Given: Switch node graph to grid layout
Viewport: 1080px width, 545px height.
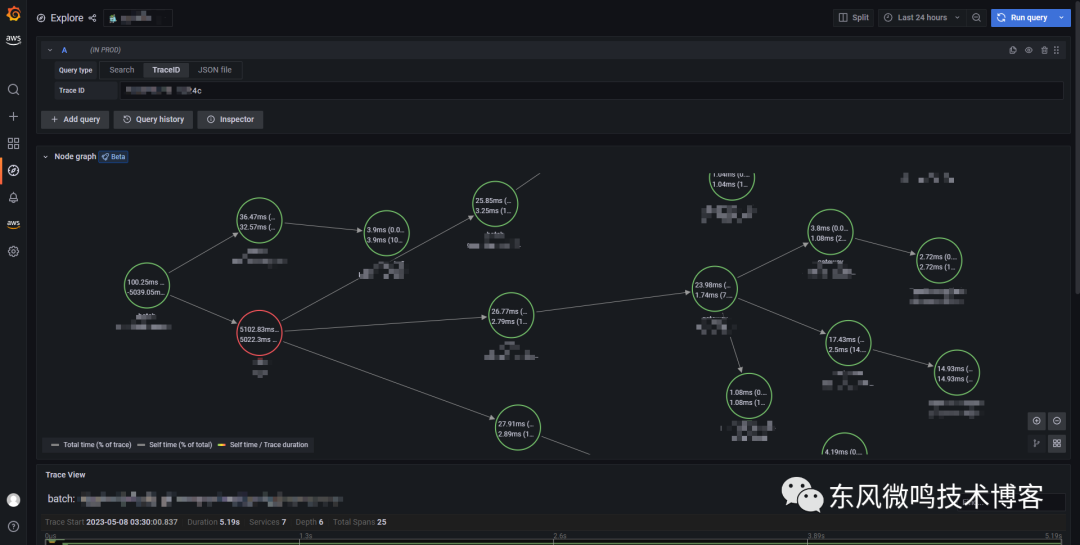Looking at the screenshot, I should pyautogui.click(x=1057, y=444).
